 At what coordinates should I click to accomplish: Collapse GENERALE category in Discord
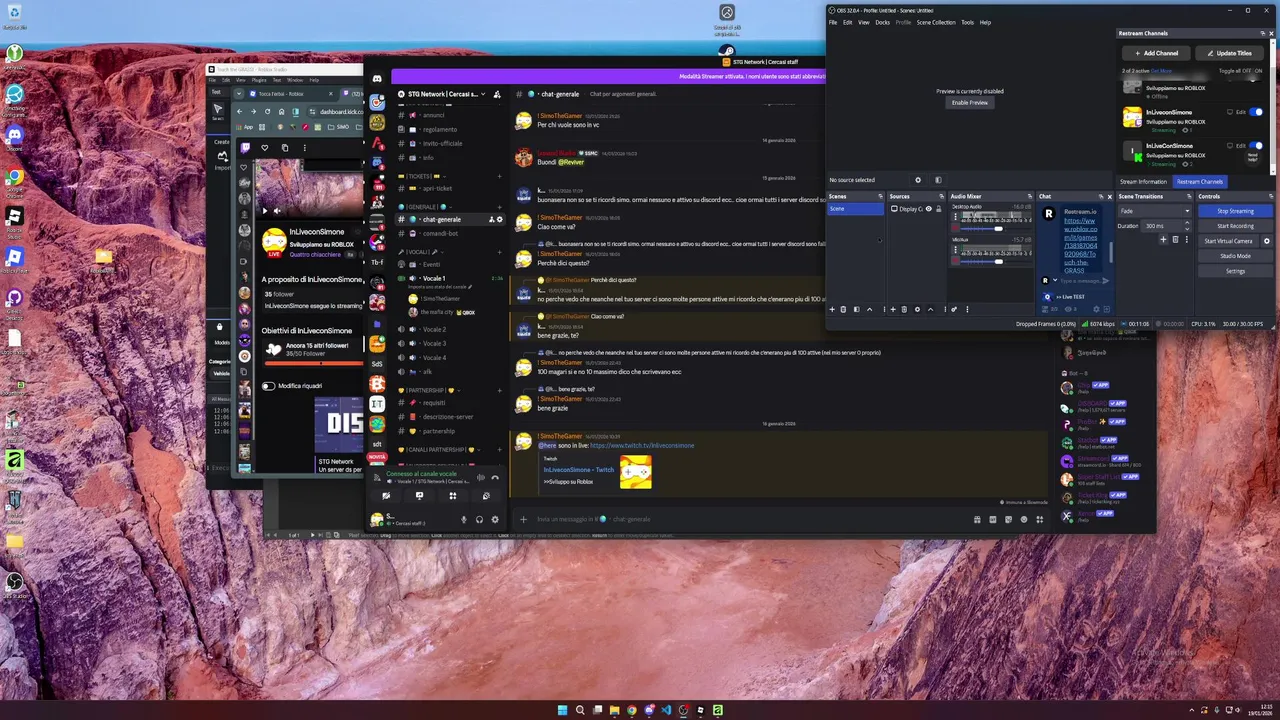[425, 207]
